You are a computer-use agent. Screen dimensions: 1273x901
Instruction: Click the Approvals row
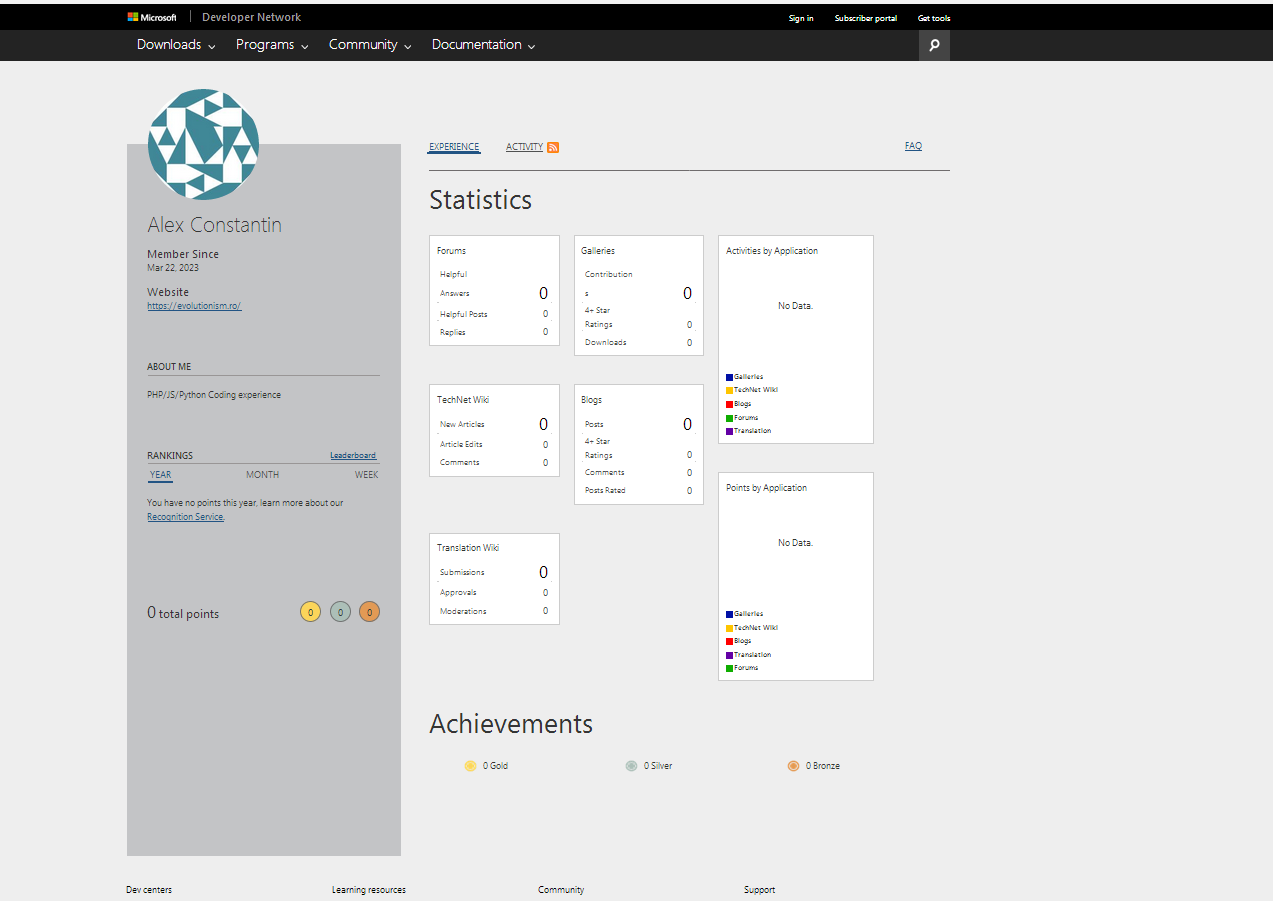pos(494,592)
